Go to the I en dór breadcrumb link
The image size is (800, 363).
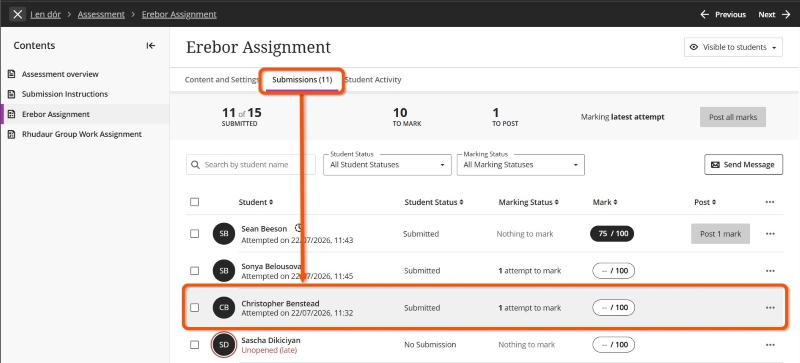pos(45,14)
